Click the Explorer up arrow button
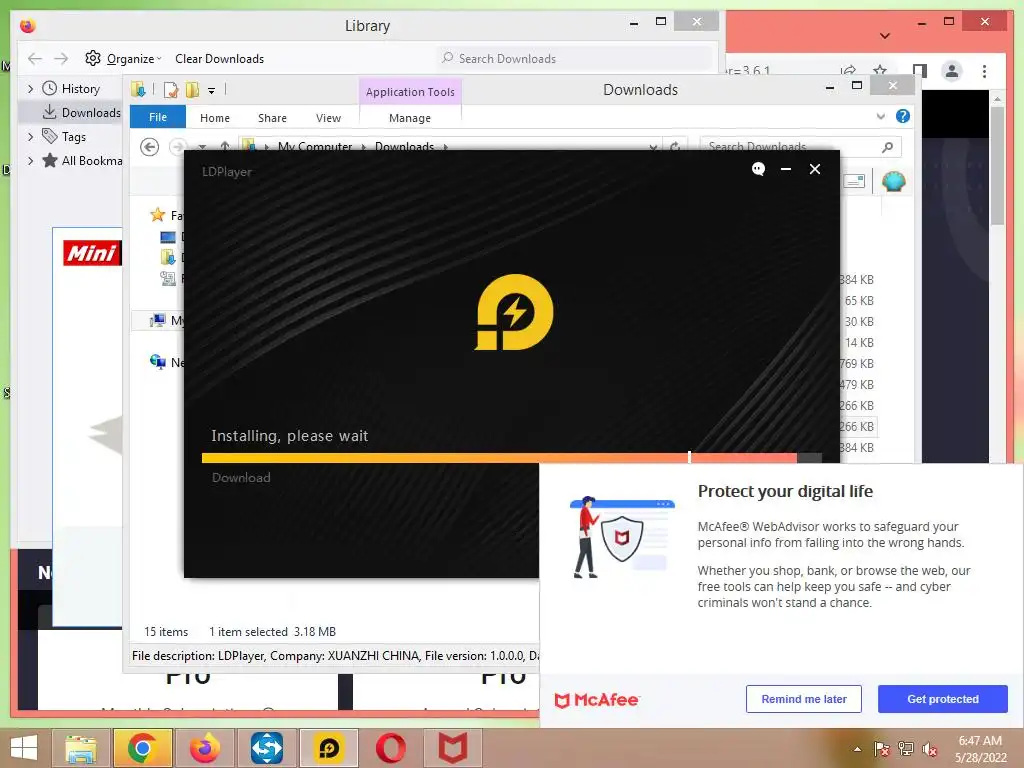 pyautogui.click(x=225, y=146)
